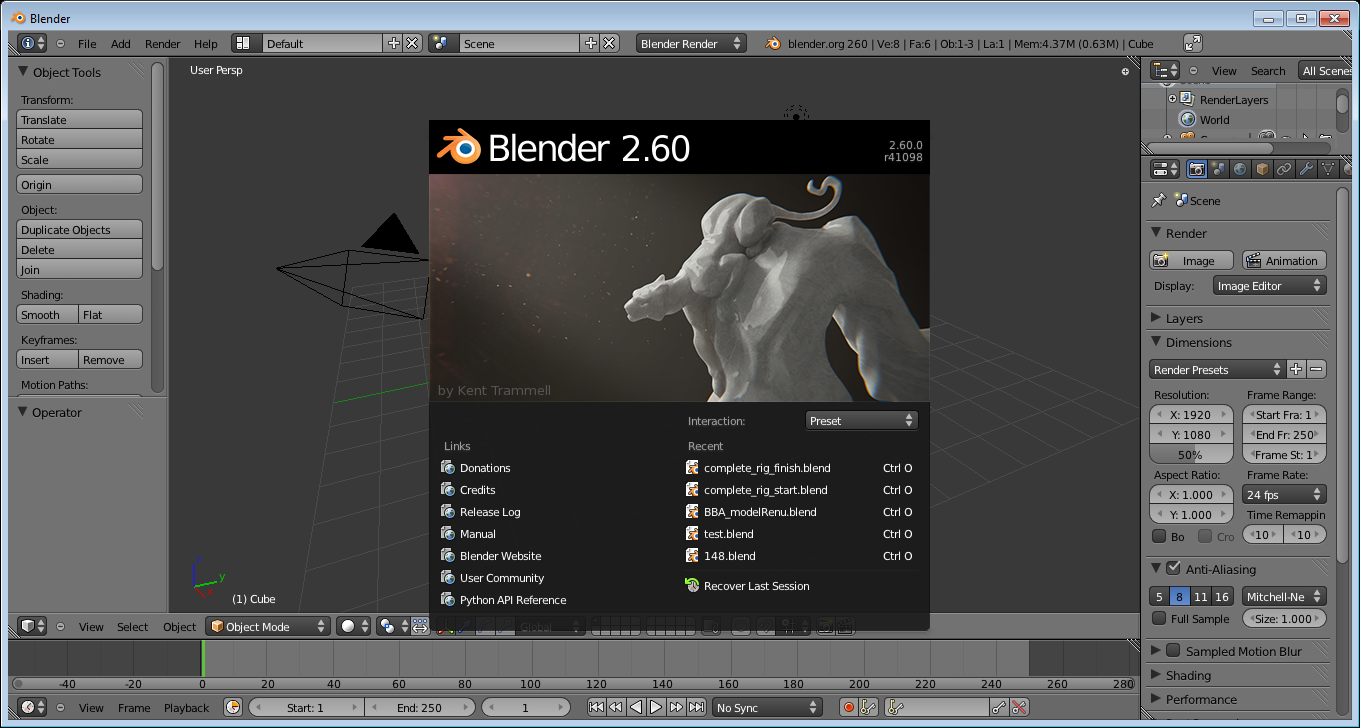The width and height of the screenshot is (1360, 728).
Task: Open the Interaction Preset dropdown
Action: pyautogui.click(x=861, y=421)
